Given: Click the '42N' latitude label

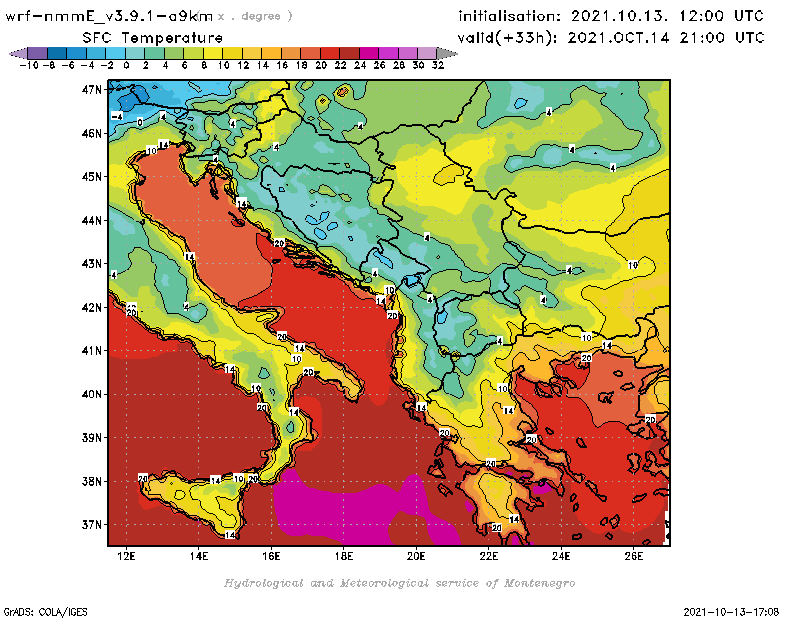Looking at the screenshot, I should pos(92,307).
